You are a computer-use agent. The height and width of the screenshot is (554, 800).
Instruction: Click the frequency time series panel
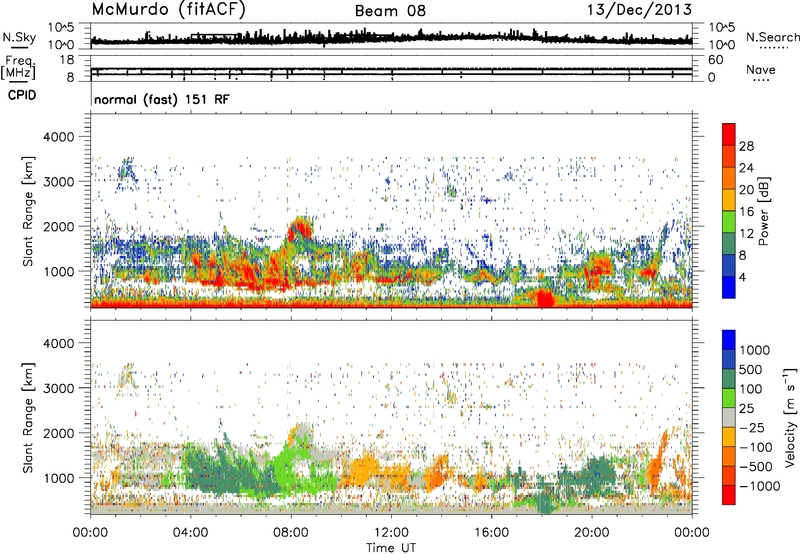(391, 69)
